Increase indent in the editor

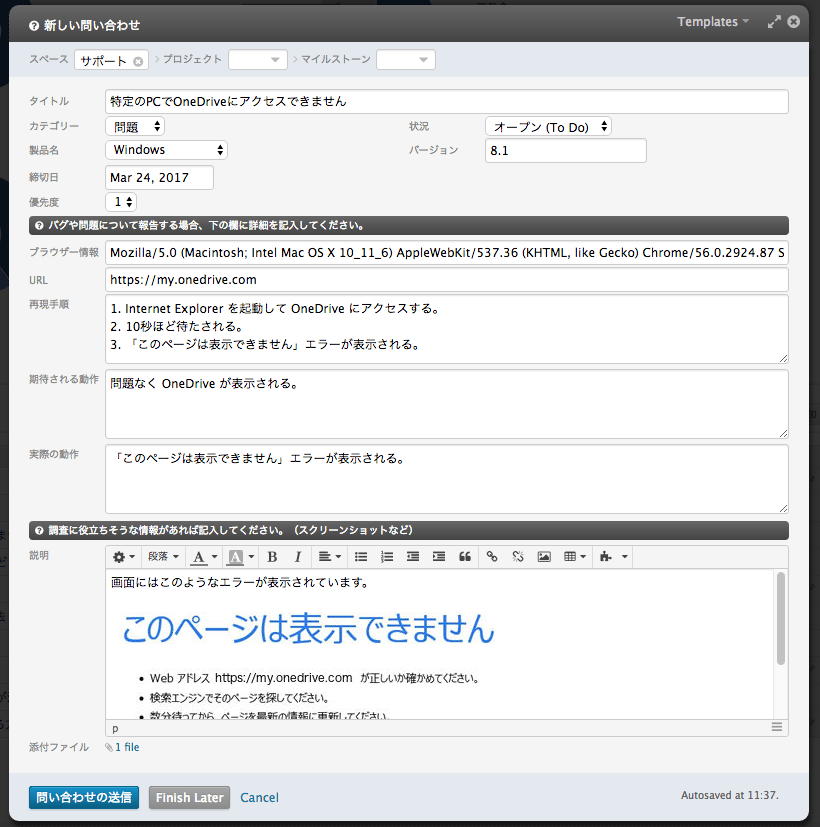click(439, 557)
